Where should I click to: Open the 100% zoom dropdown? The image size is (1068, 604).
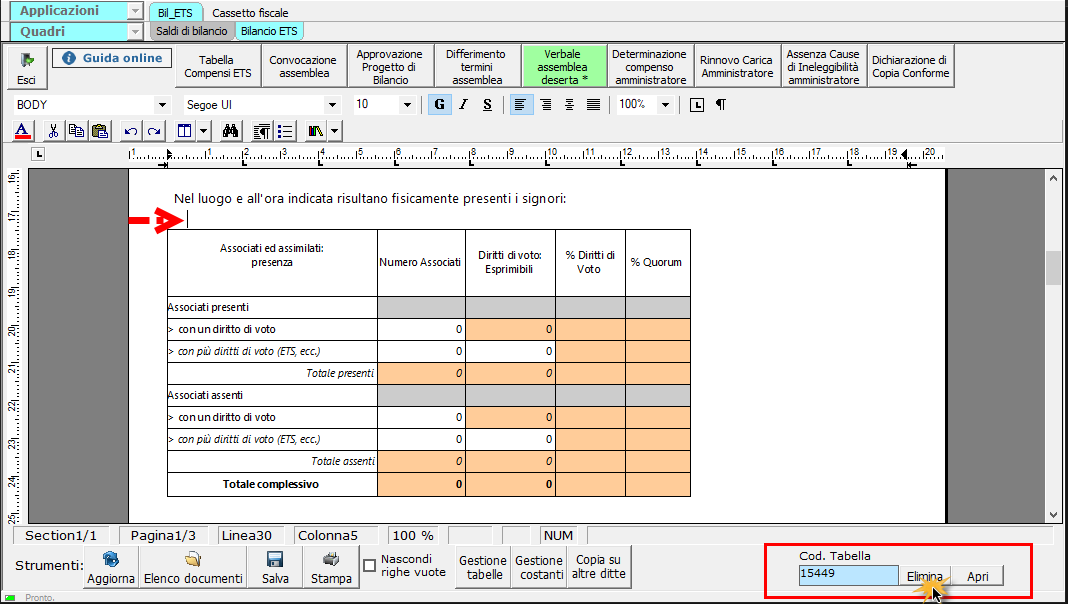[x=665, y=105]
